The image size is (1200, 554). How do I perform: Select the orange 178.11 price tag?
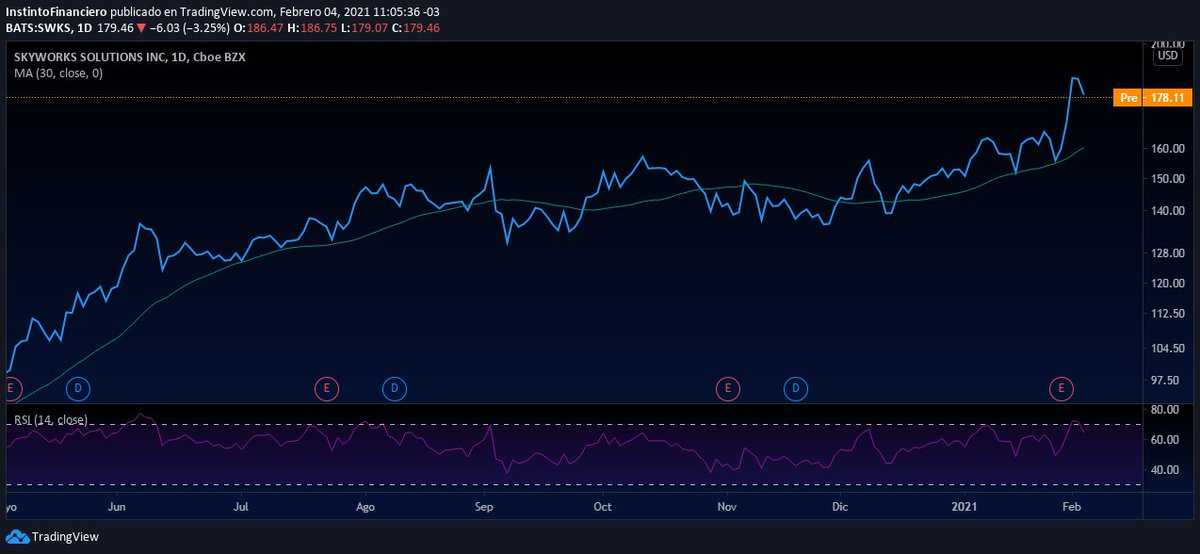point(1166,98)
